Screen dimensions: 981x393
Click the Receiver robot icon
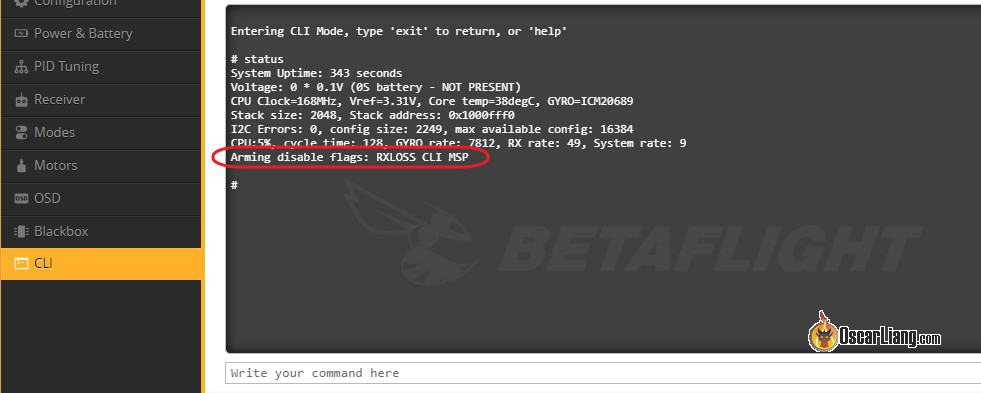point(21,100)
